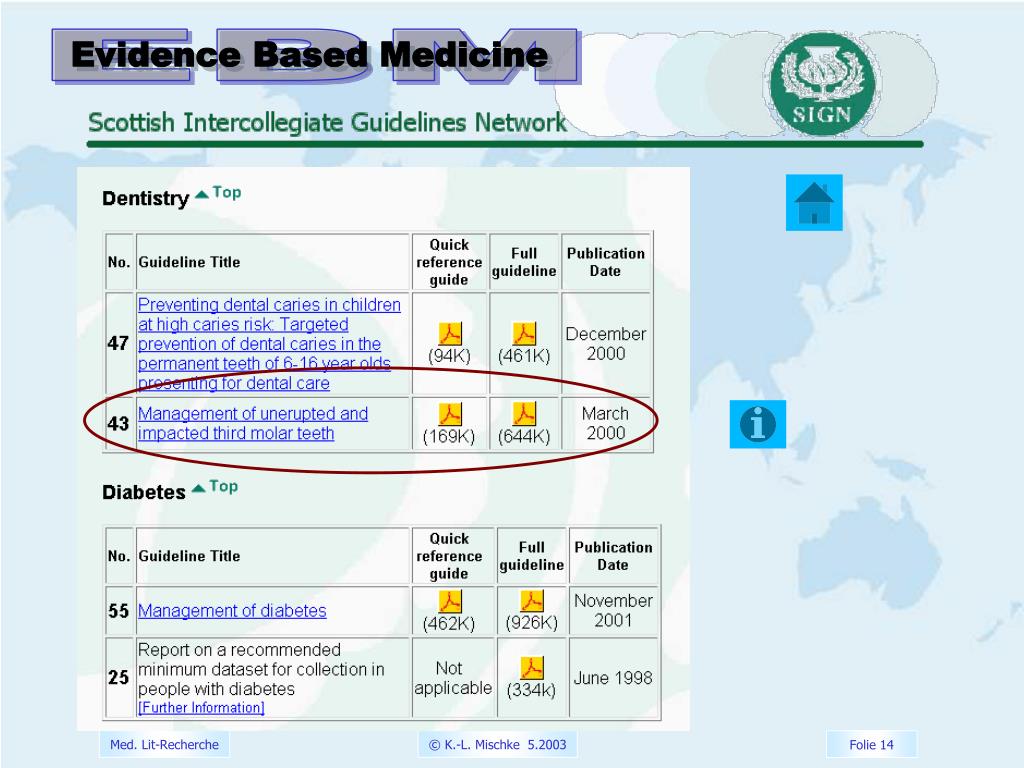This screenshot has width=1024, height=768.
Task: Open full guideline PDF (334k) for guideline 25
Action: pyautogui.click(x=532, y=668)
